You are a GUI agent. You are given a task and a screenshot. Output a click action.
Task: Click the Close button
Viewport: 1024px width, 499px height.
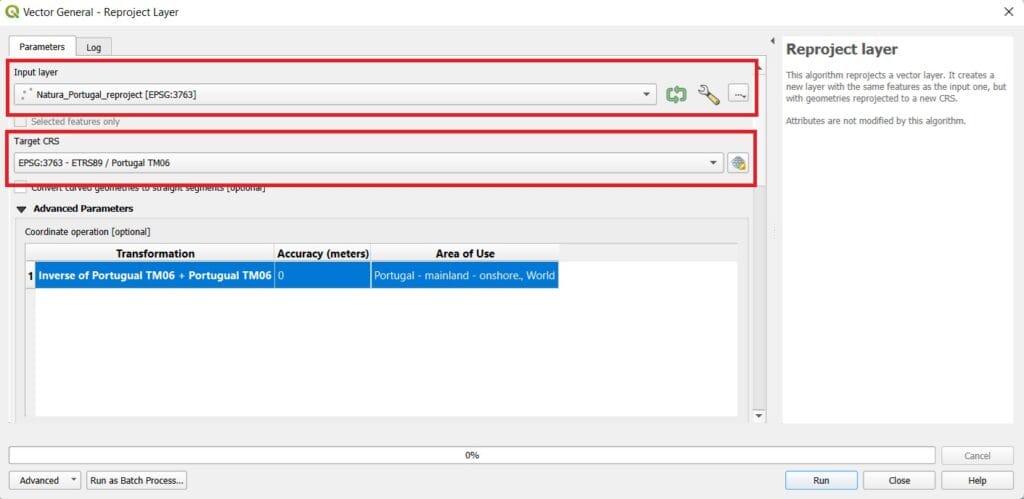pyautogui.click(x=899, y=480)
